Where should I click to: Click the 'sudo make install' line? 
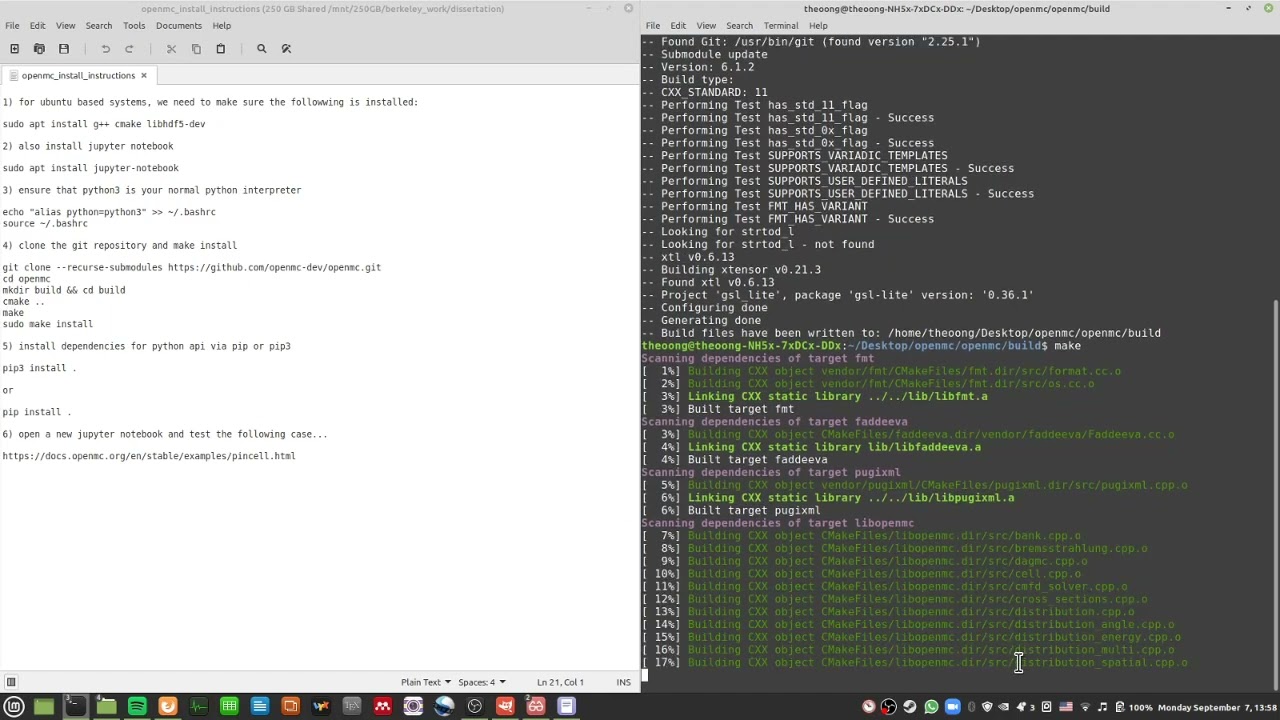47,324
